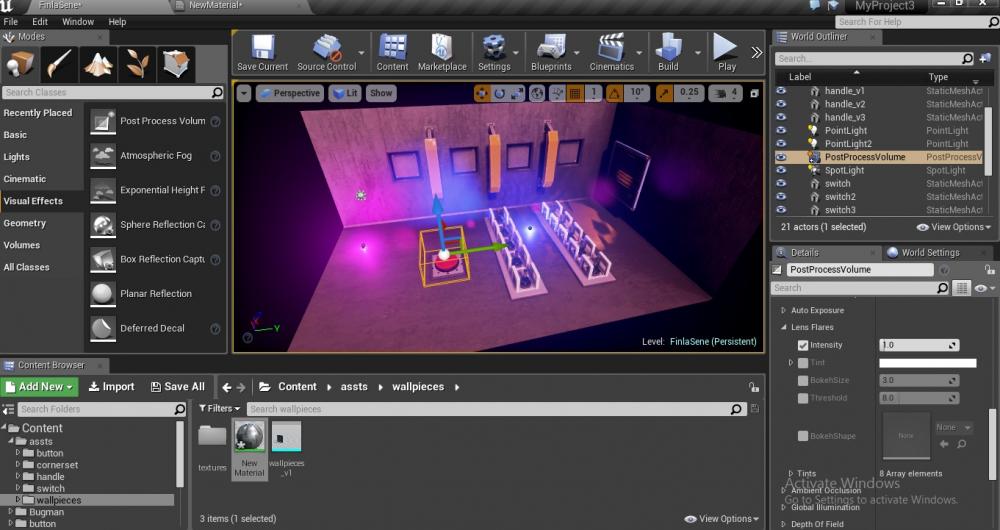Toggle world/local coordinate globe icon
The height and width of the screenshot is (530, 1000).
click(537, 94)
